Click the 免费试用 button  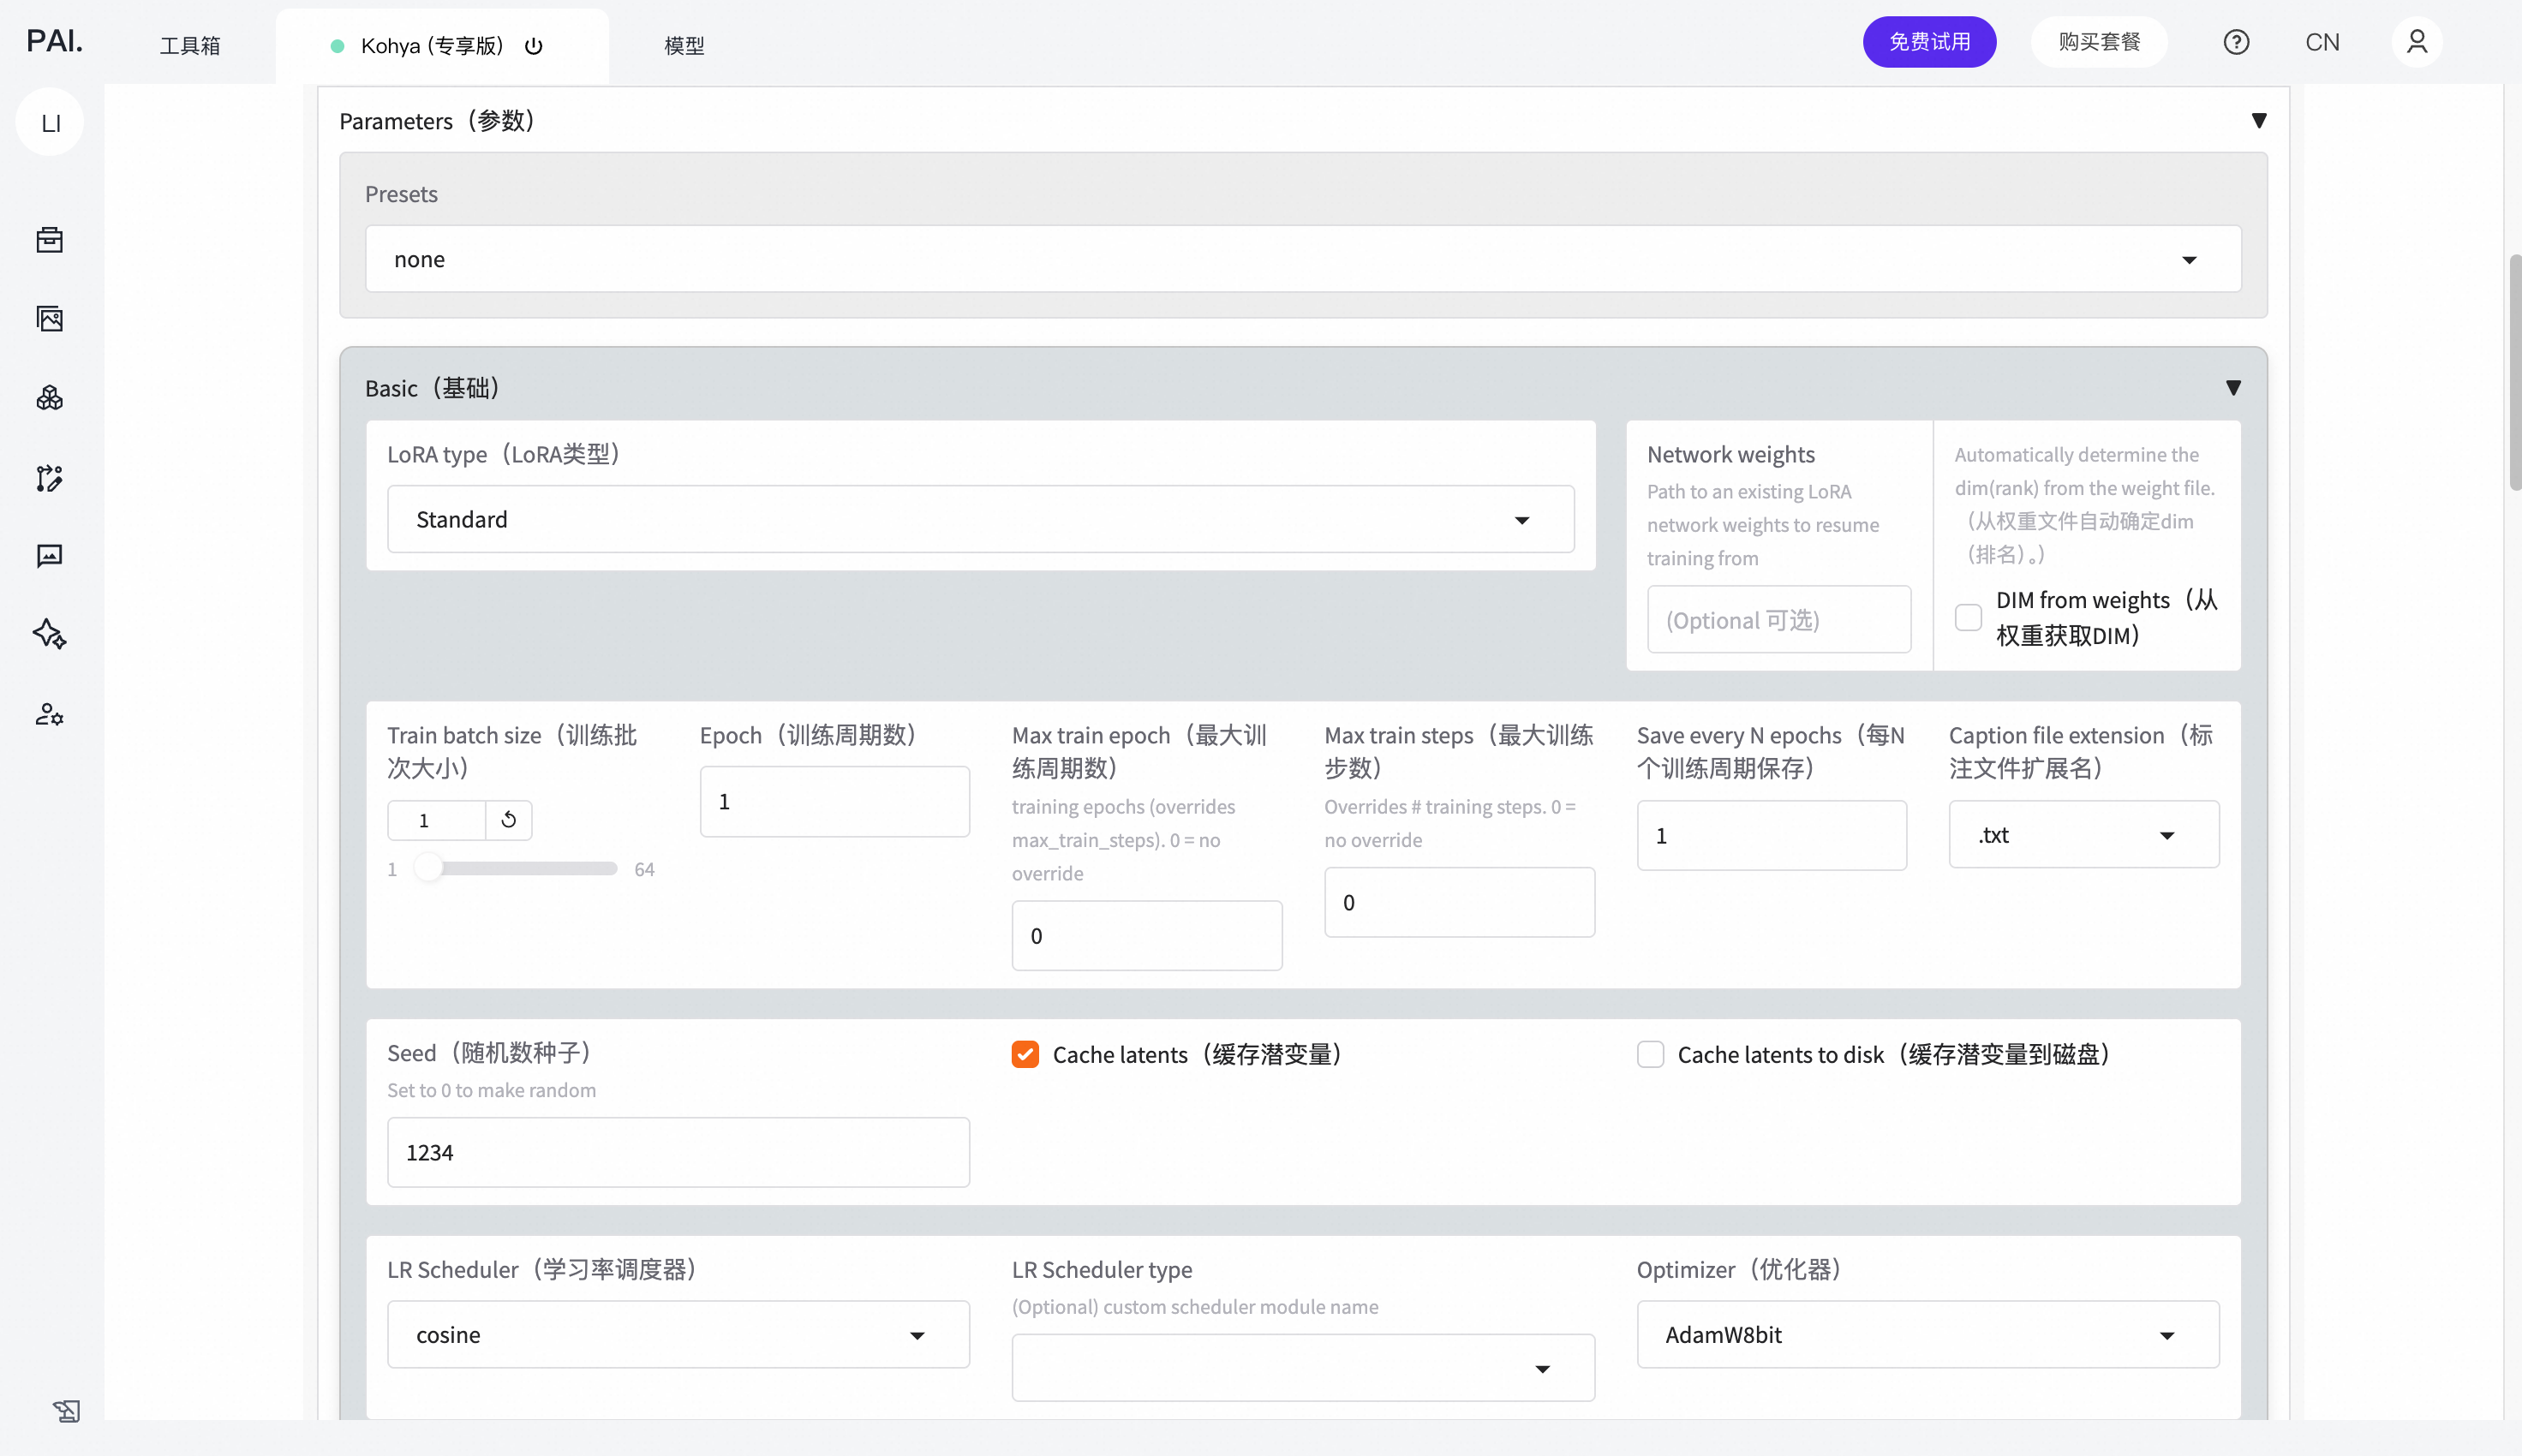pos(1928,42)
